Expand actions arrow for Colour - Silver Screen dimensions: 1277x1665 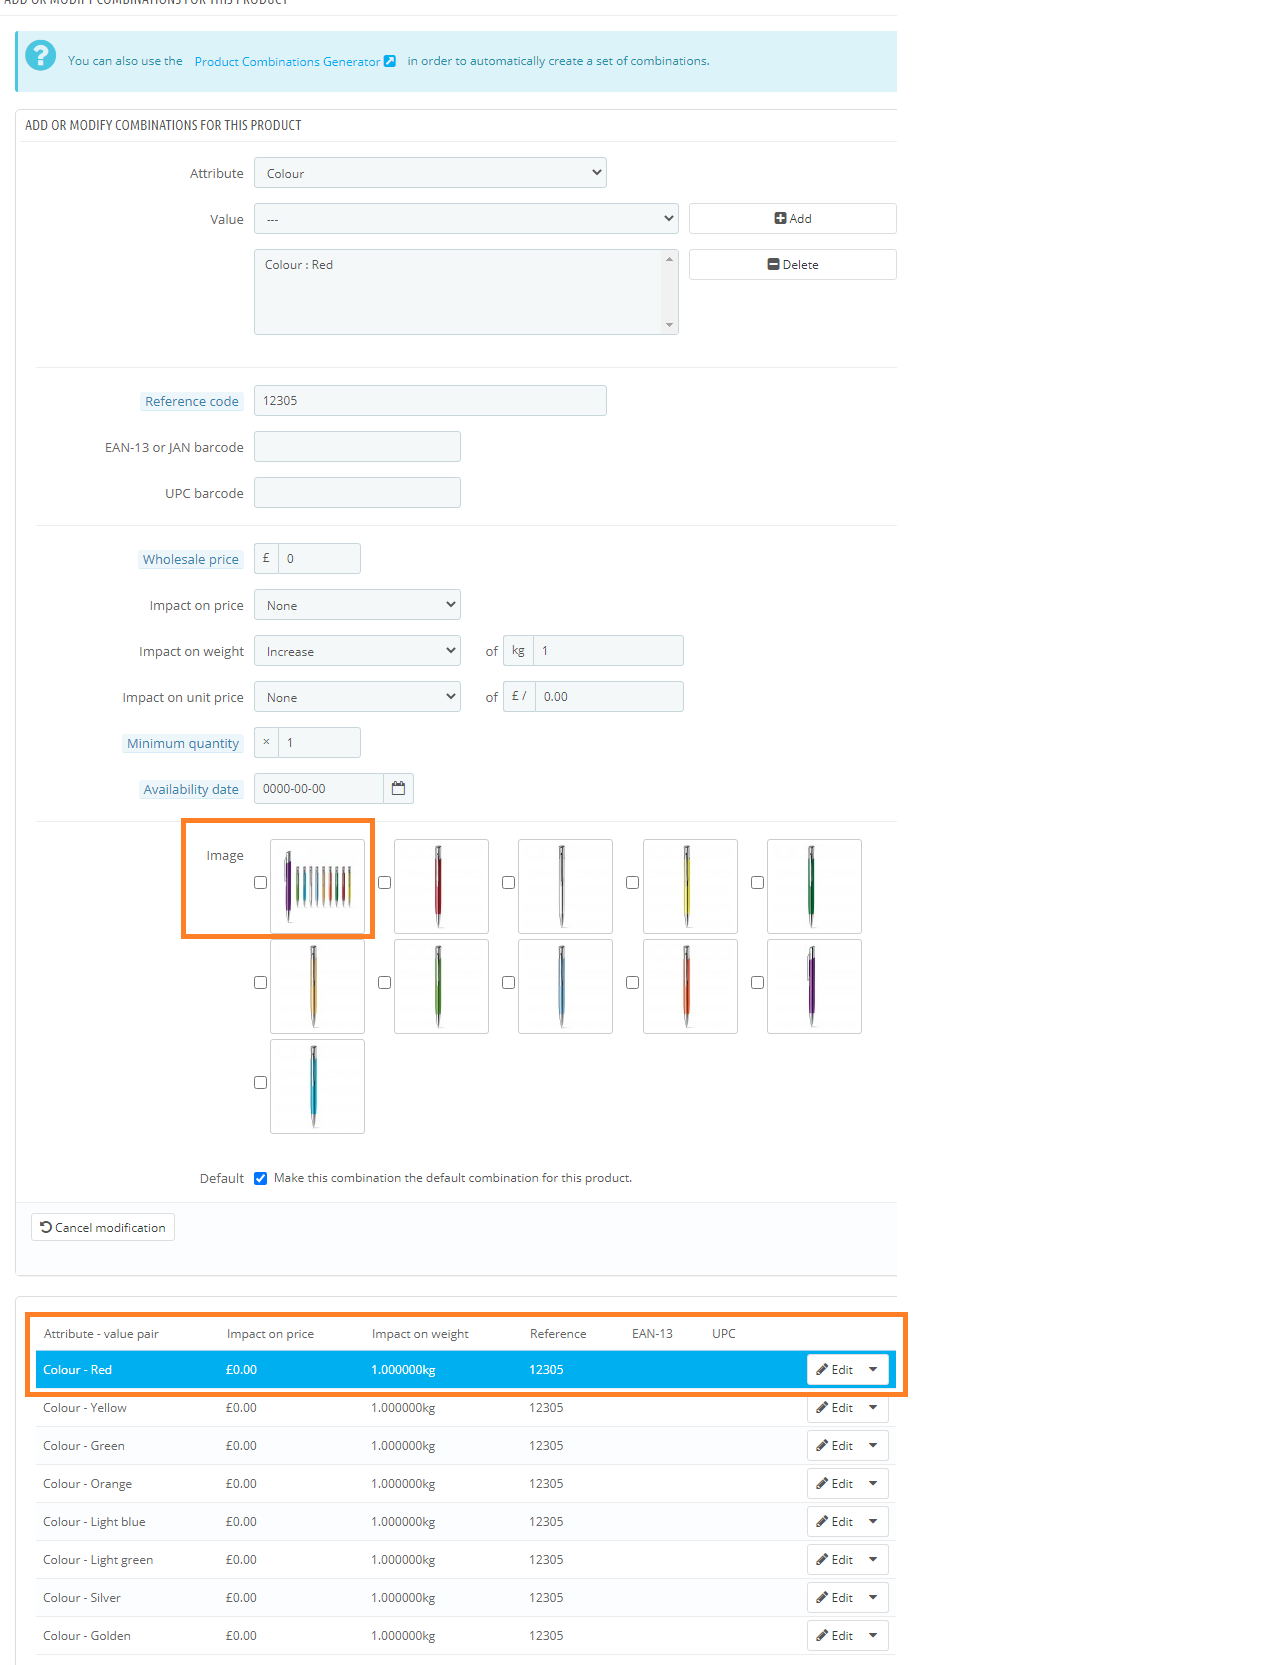873,1598
